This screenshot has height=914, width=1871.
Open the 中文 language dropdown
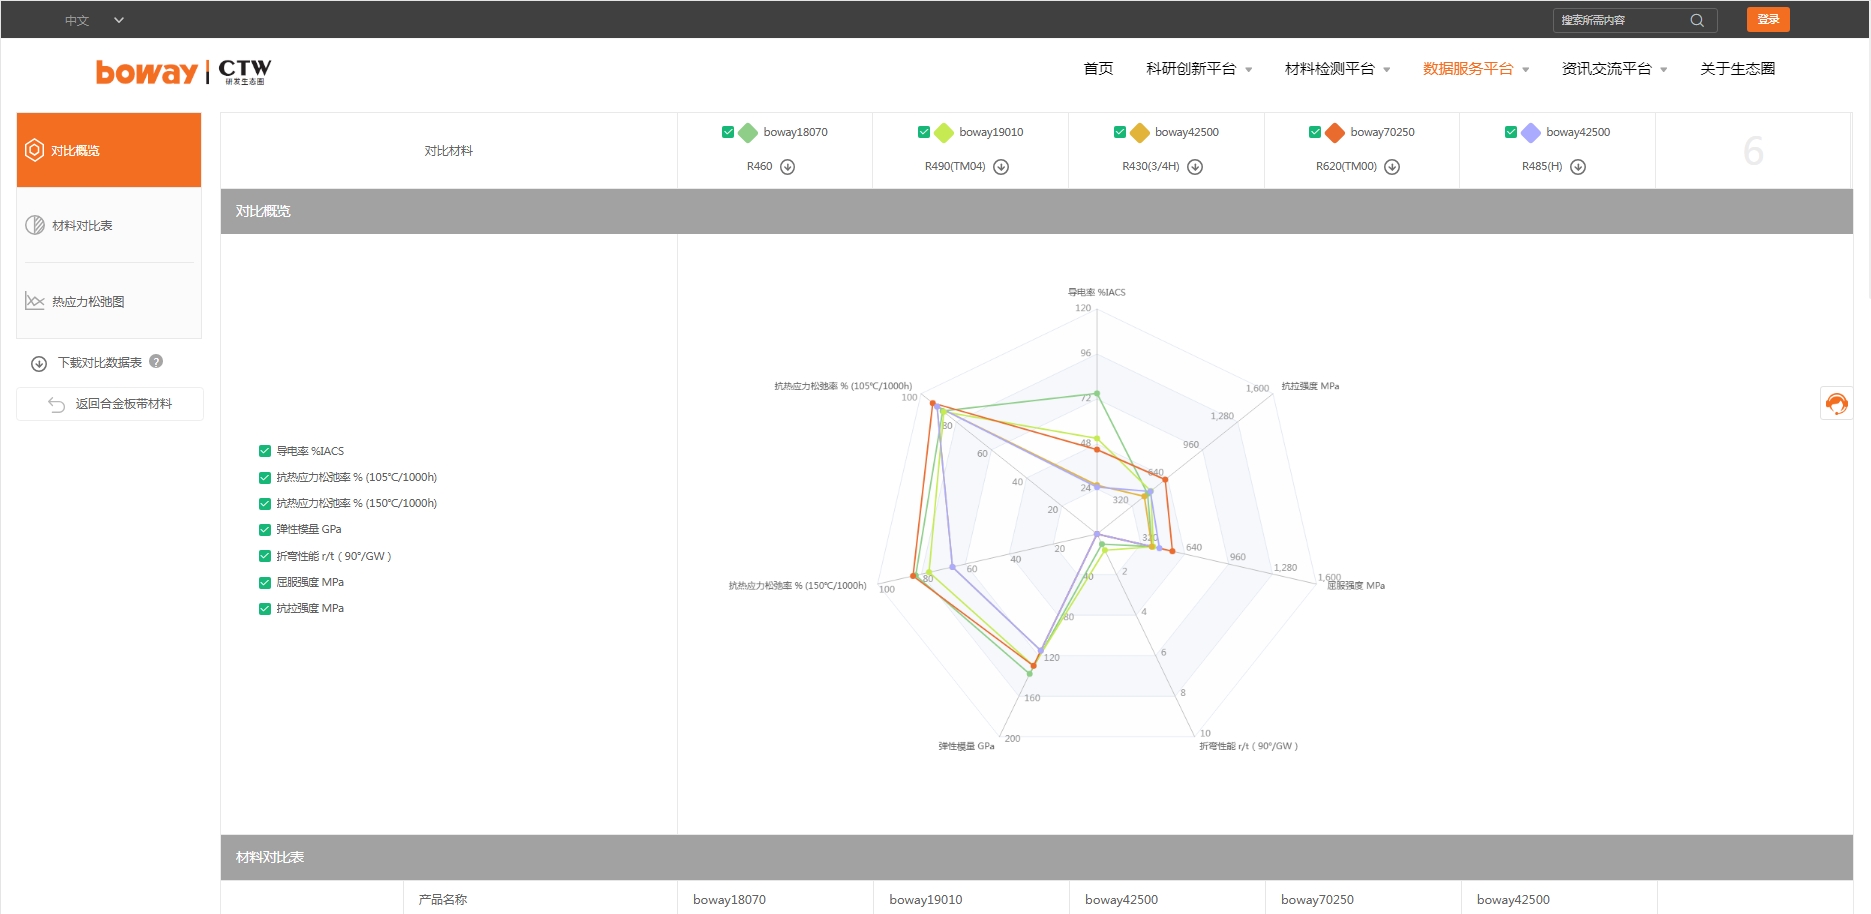[x=95, y=20]
